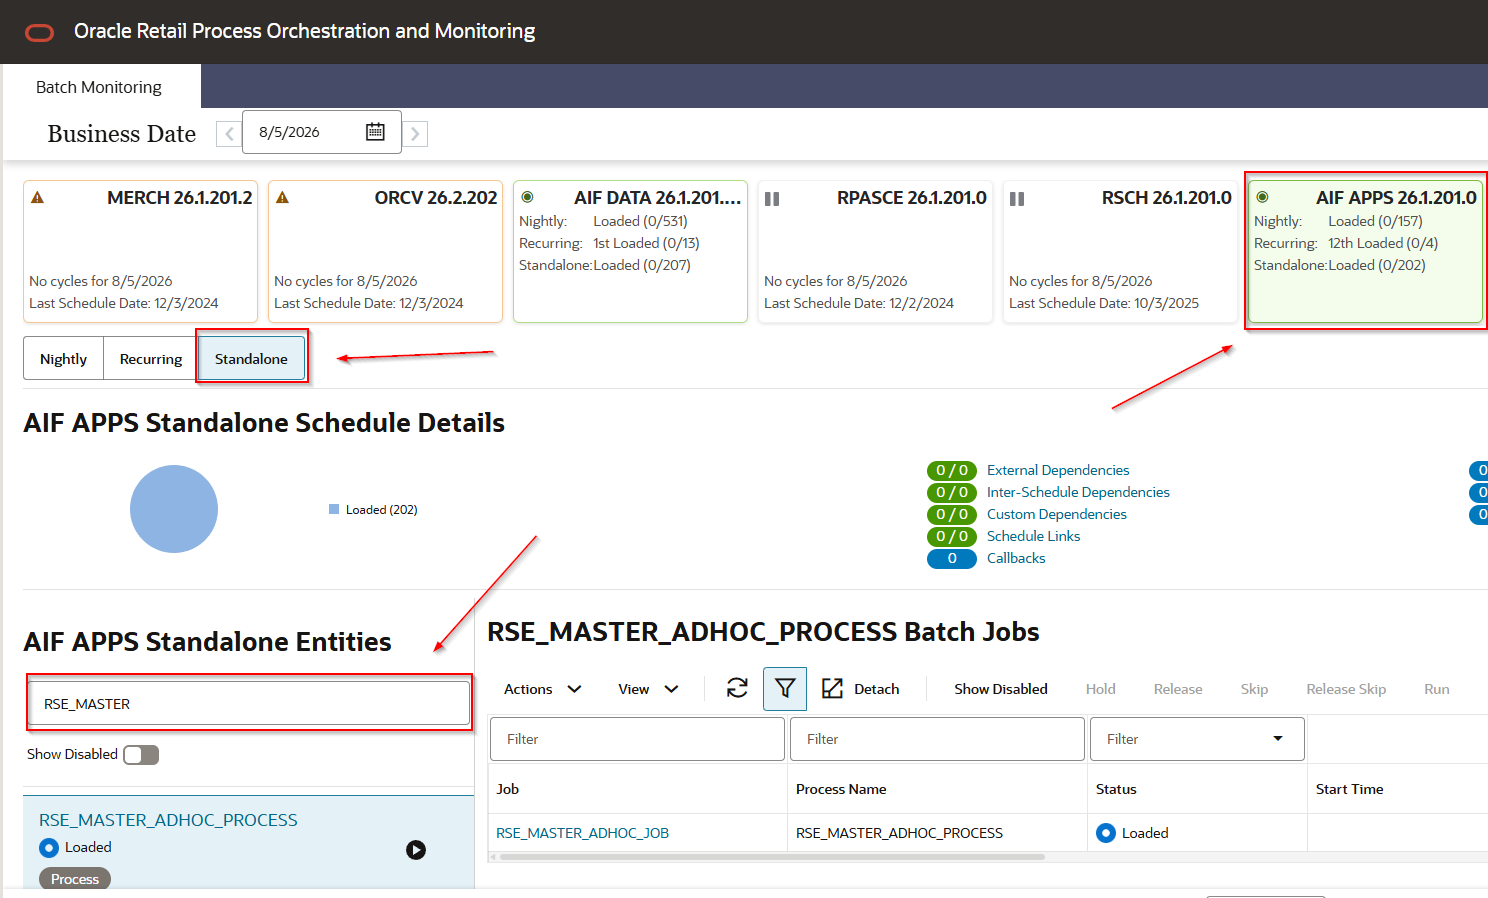Click the Process Name filter field
The width and height of the screenshot is (1488, 898).
937,739
